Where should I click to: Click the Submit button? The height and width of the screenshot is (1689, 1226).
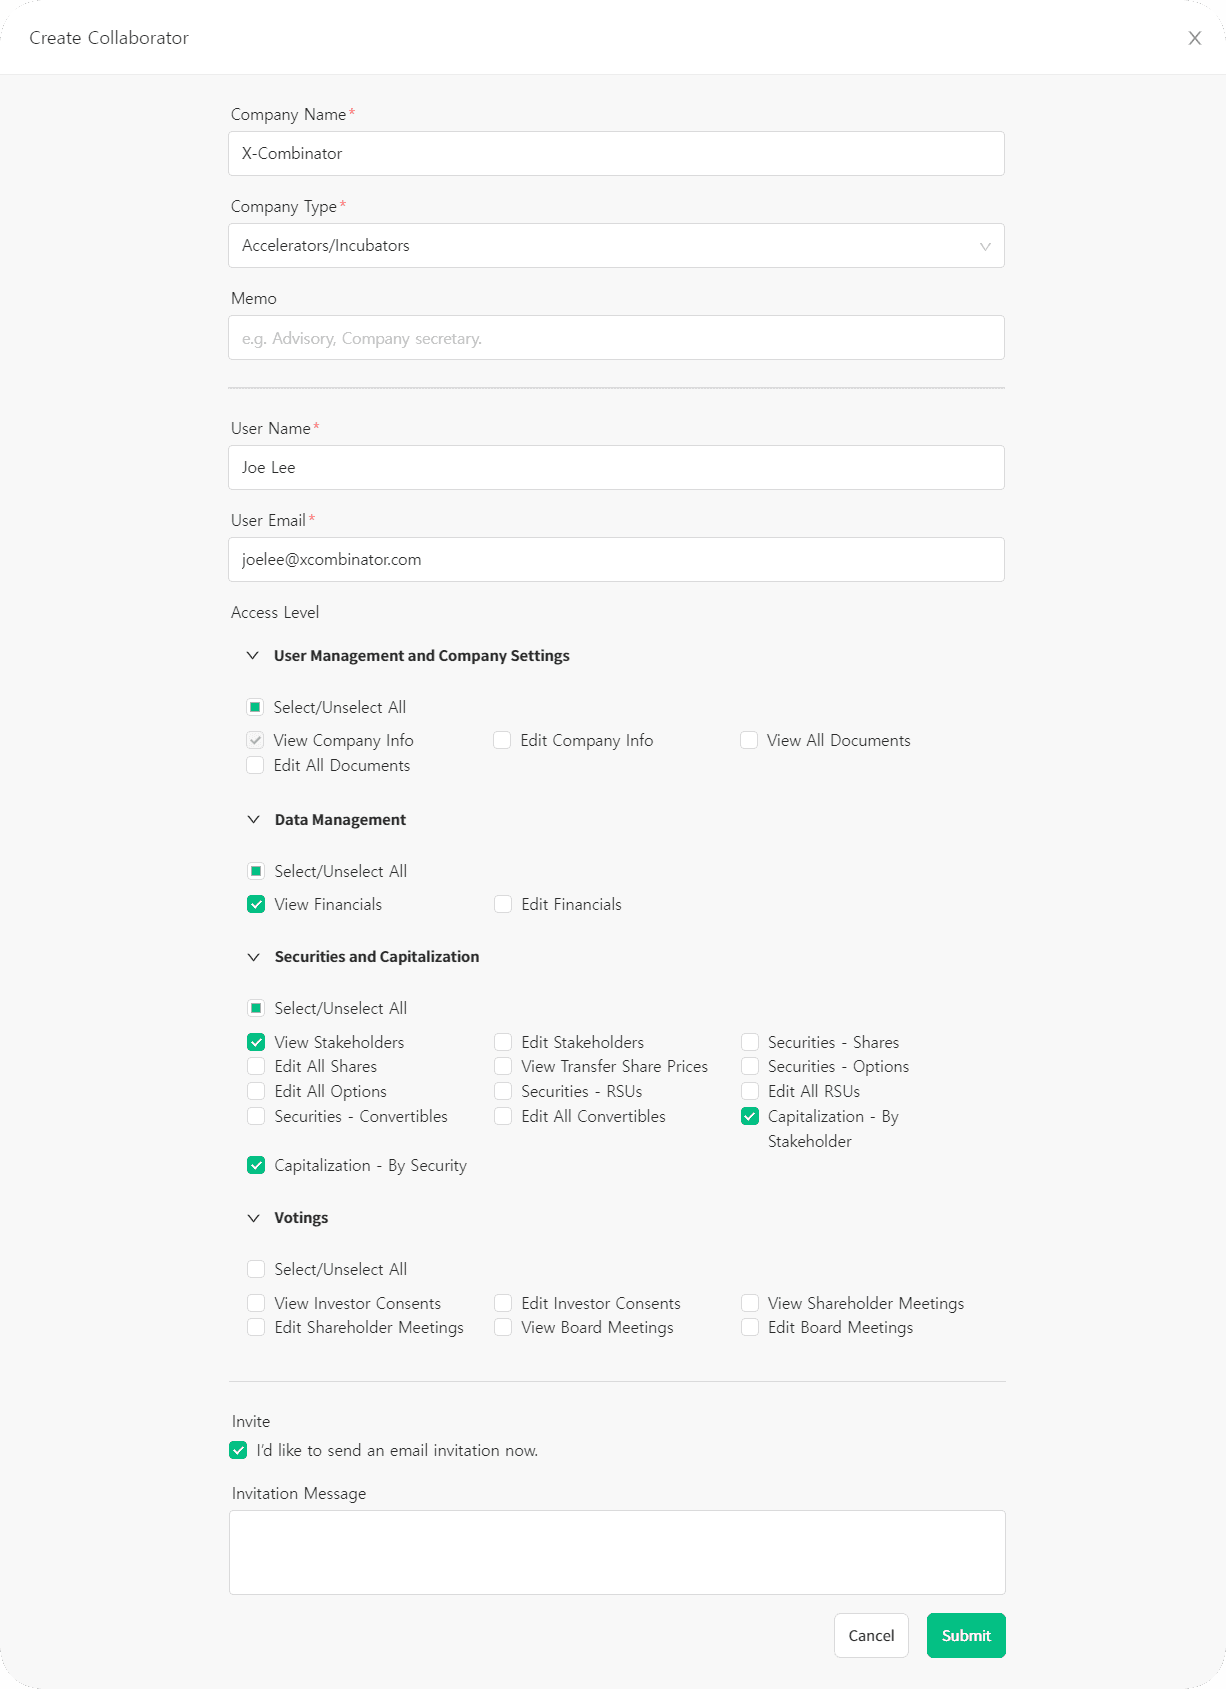click(964, 1635)
